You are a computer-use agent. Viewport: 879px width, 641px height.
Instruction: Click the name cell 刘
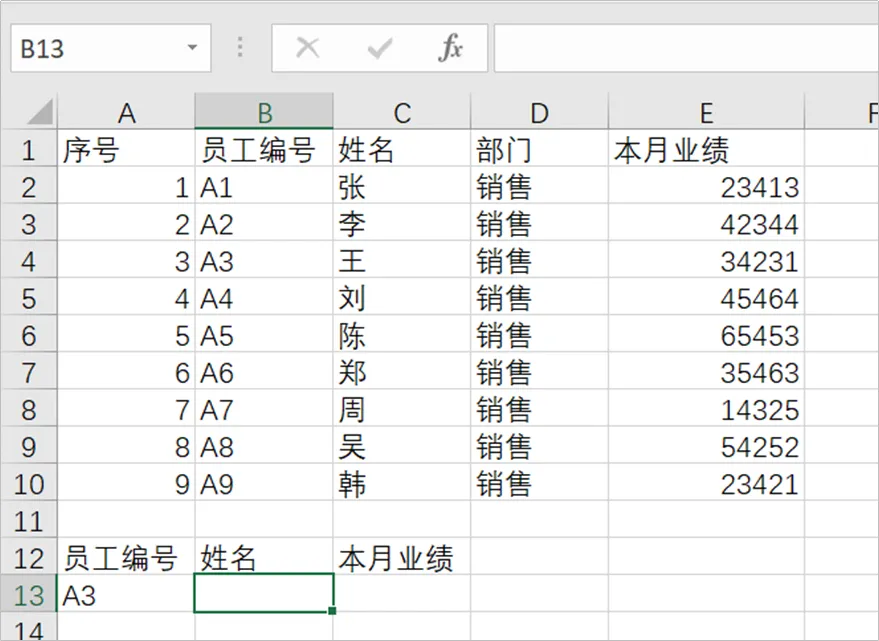click(401, 297)
